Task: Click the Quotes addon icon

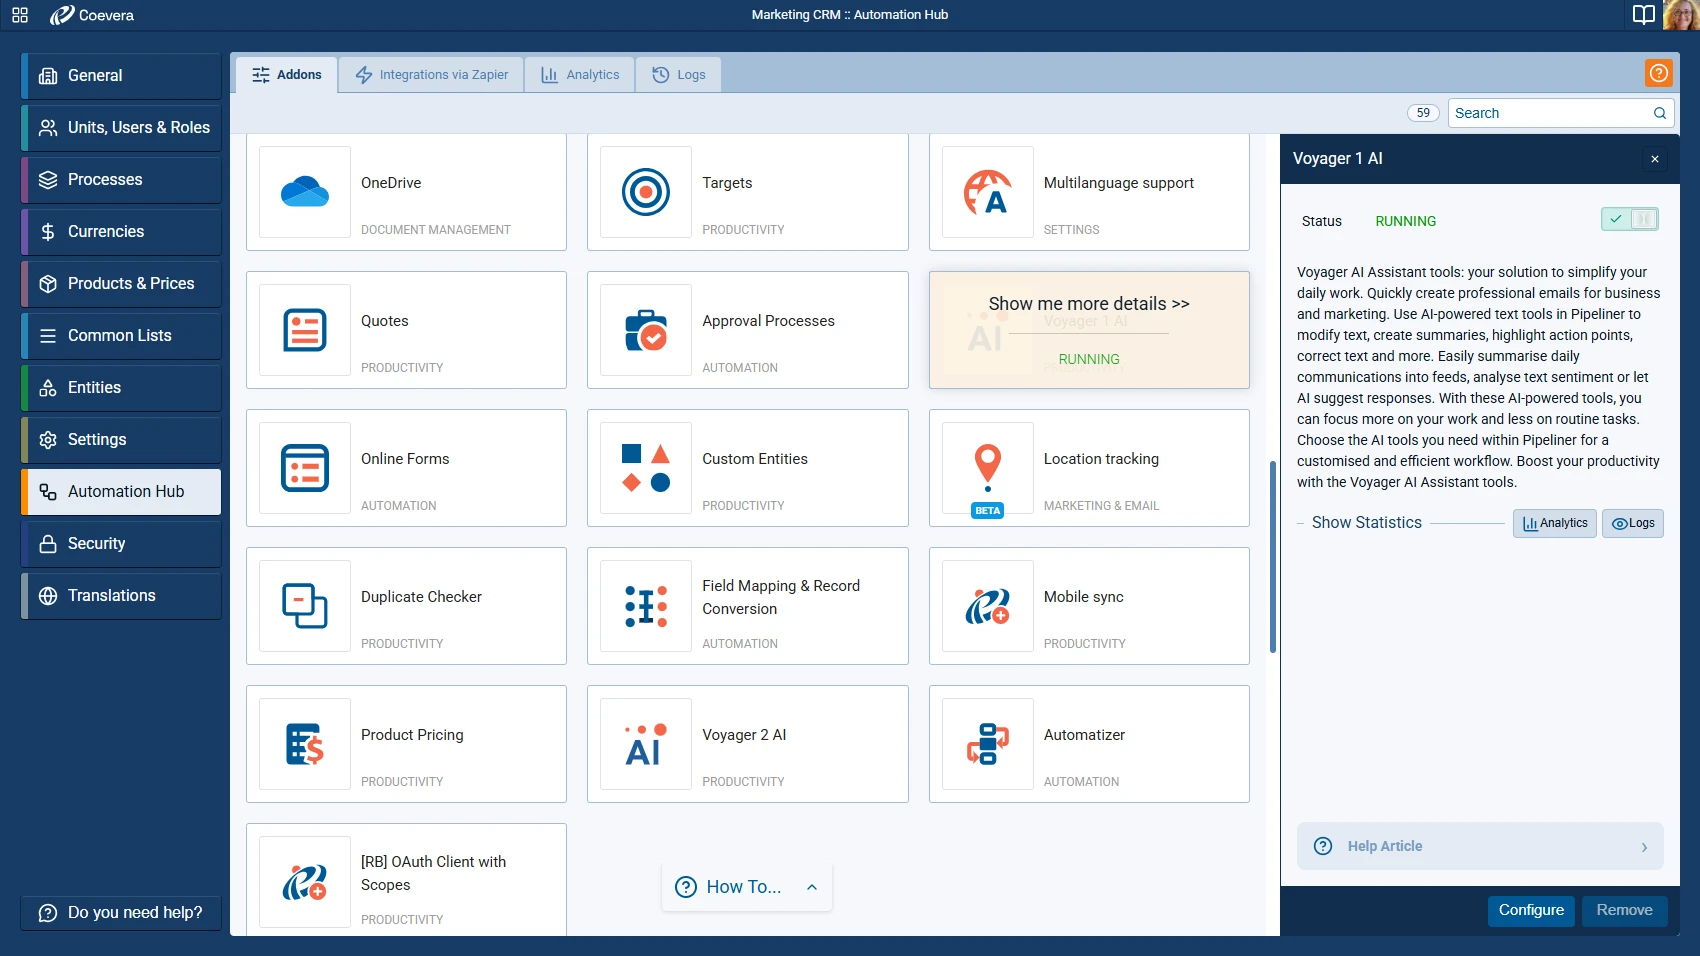Action: coord(305,330)
